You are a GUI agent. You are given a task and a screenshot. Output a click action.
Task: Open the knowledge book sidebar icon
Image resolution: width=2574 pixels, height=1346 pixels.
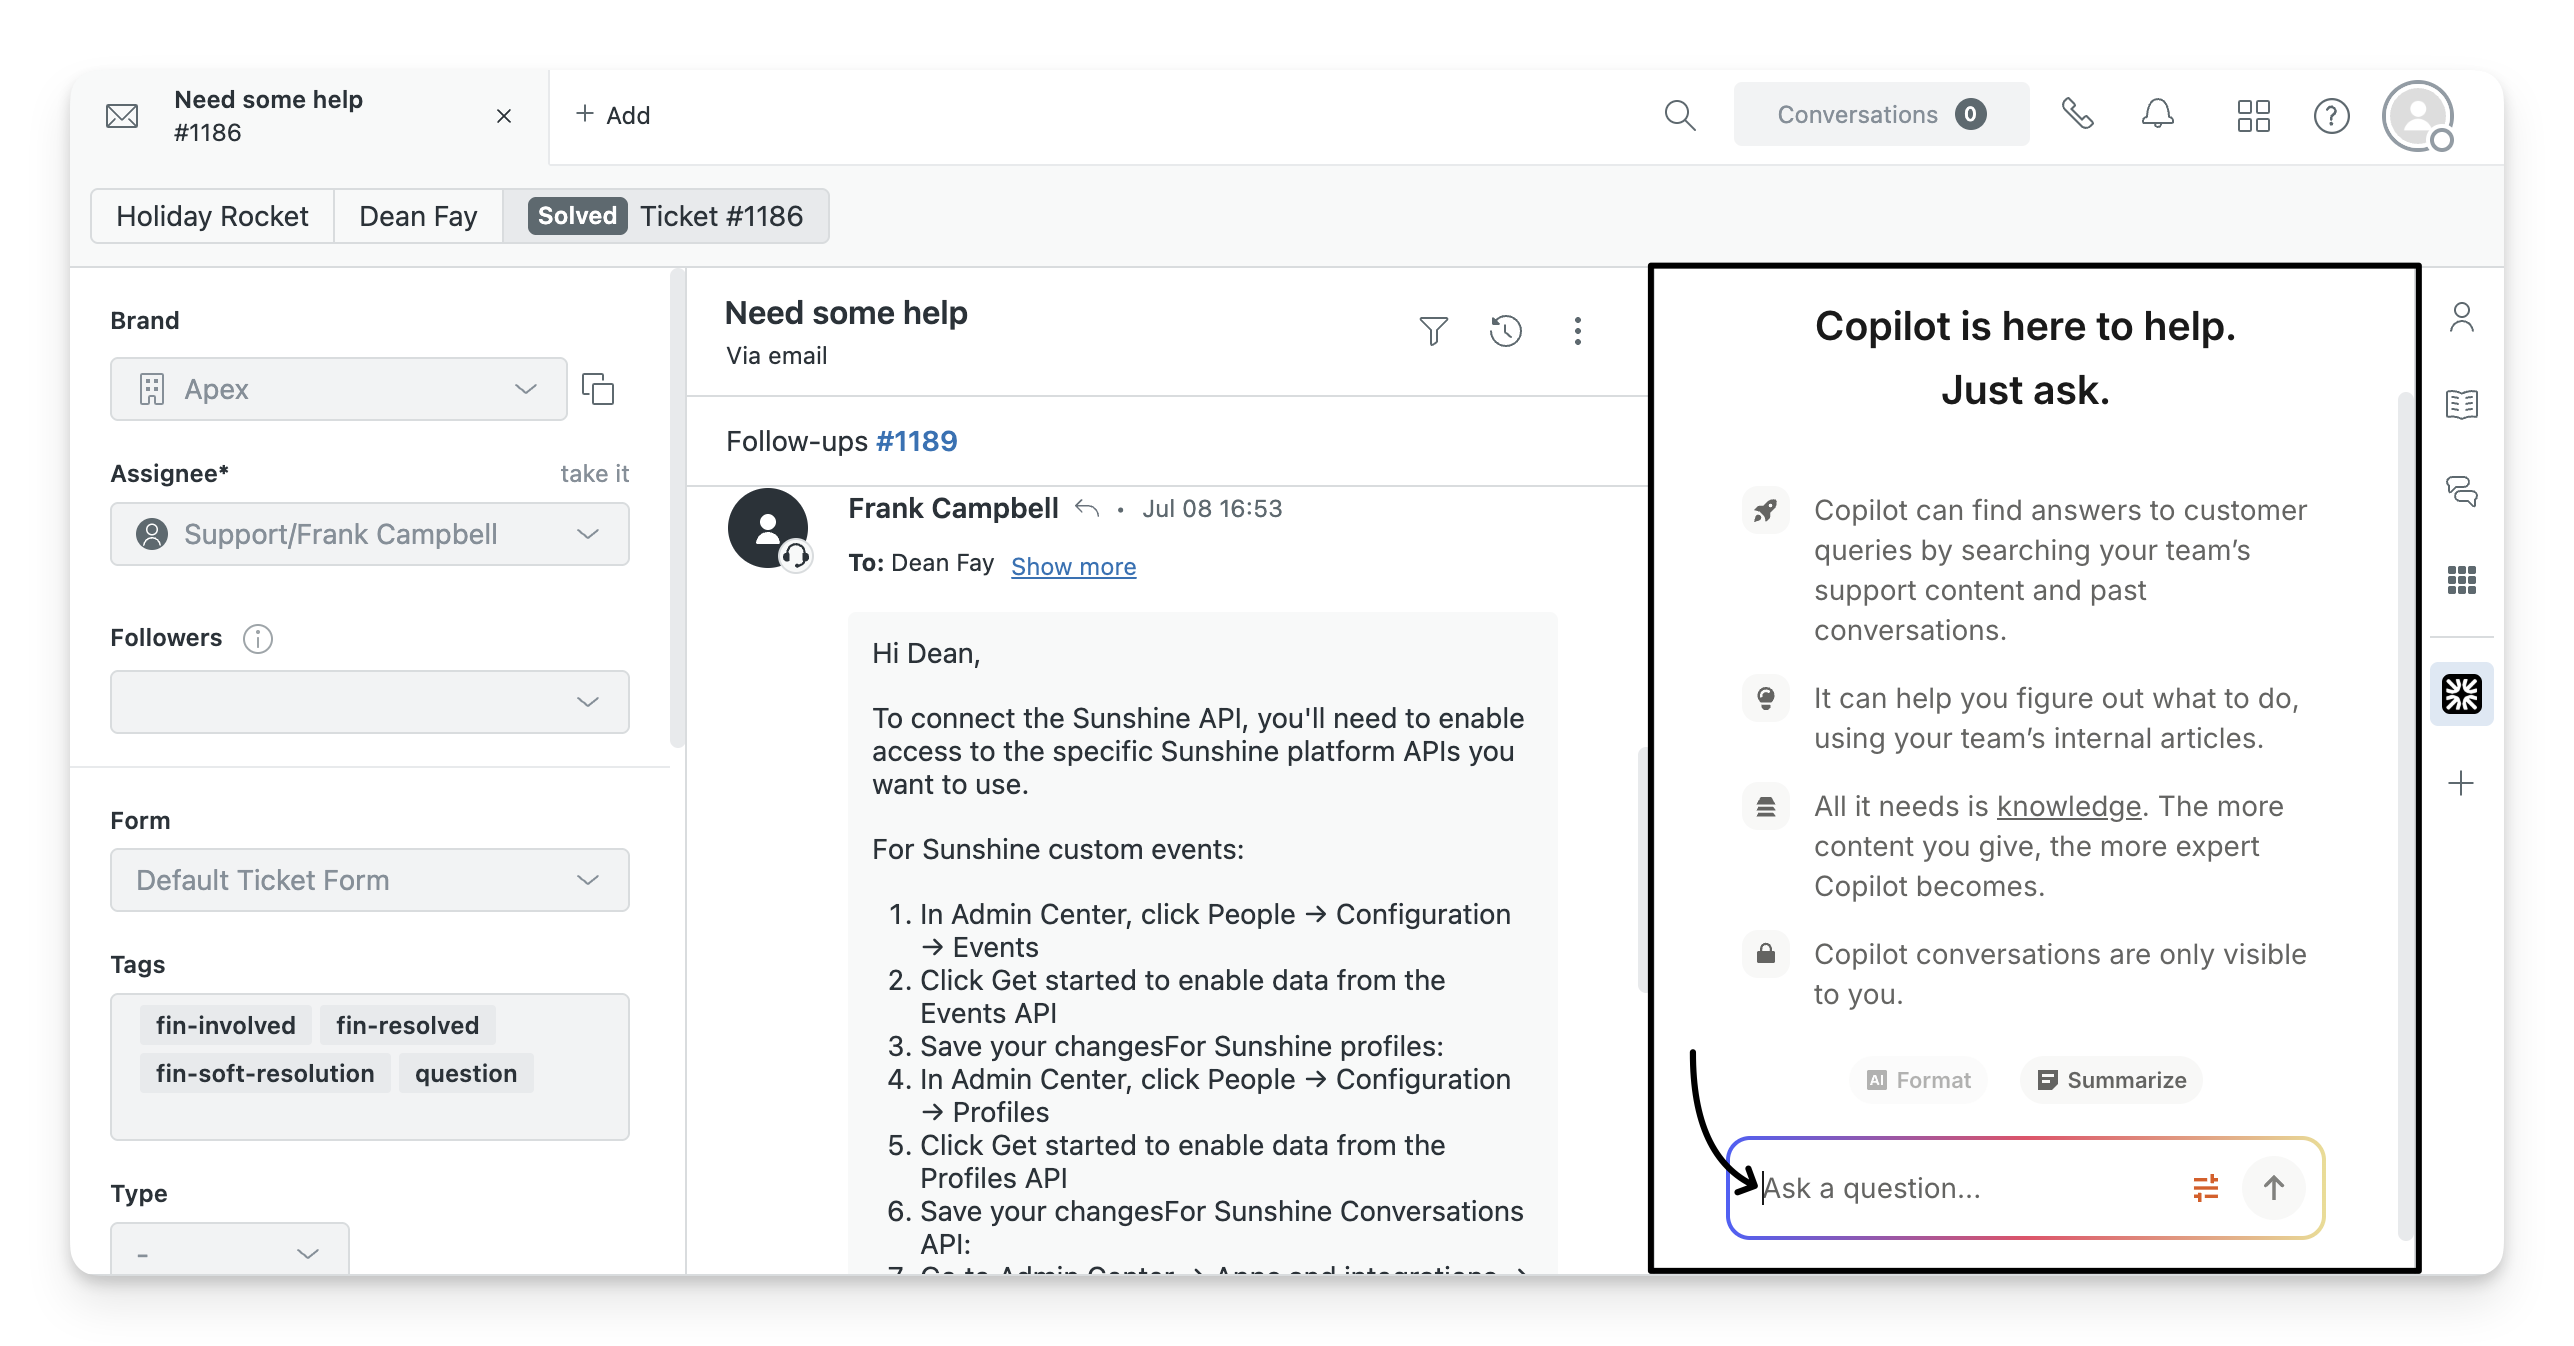(2461, 405)
